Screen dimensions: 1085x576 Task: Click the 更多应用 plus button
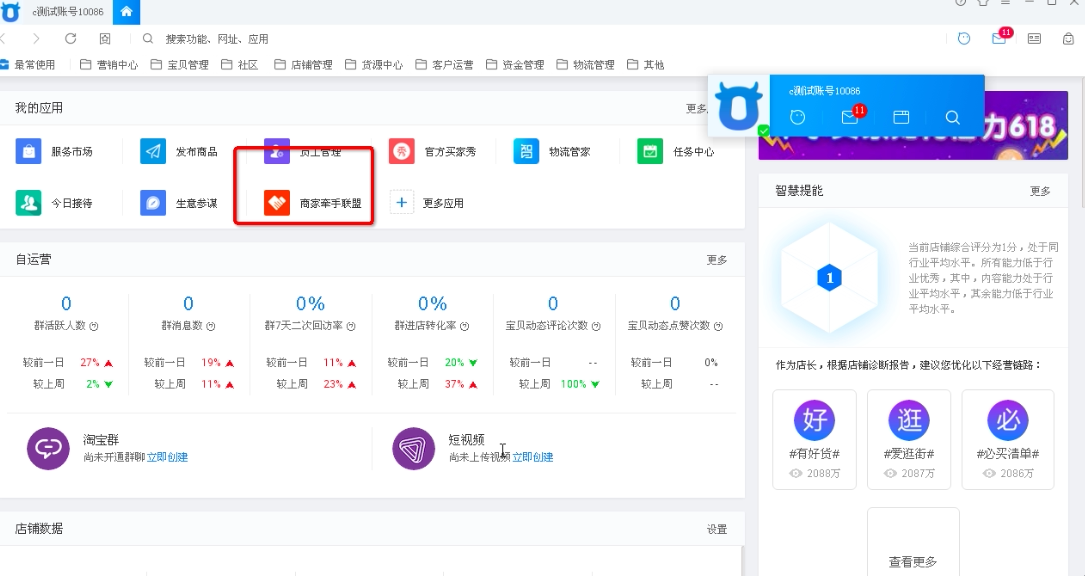401,203
